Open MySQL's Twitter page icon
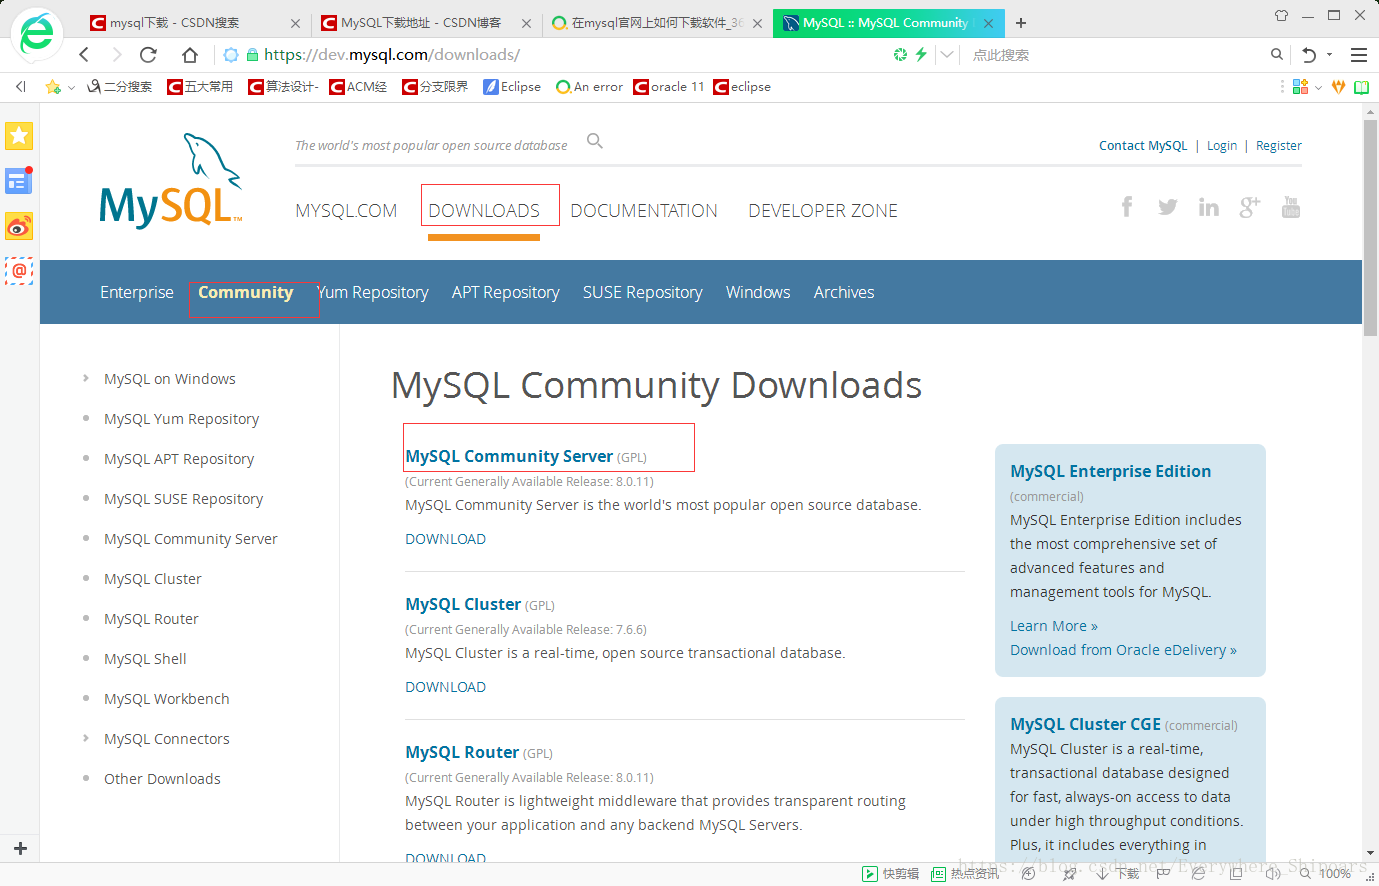This screenshot has width=1379, height=886. click(1167, 207)
